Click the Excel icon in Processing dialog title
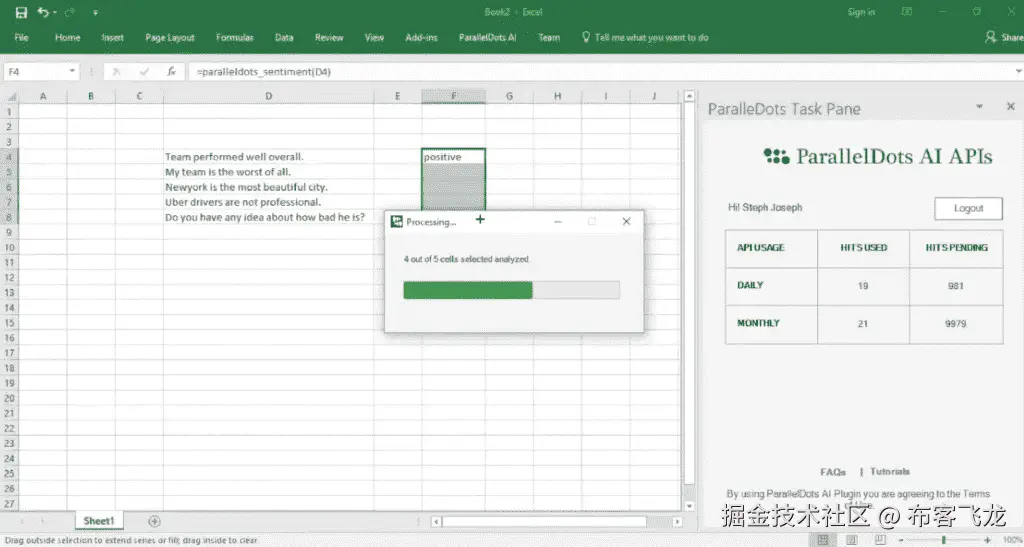 pos(396,222)
